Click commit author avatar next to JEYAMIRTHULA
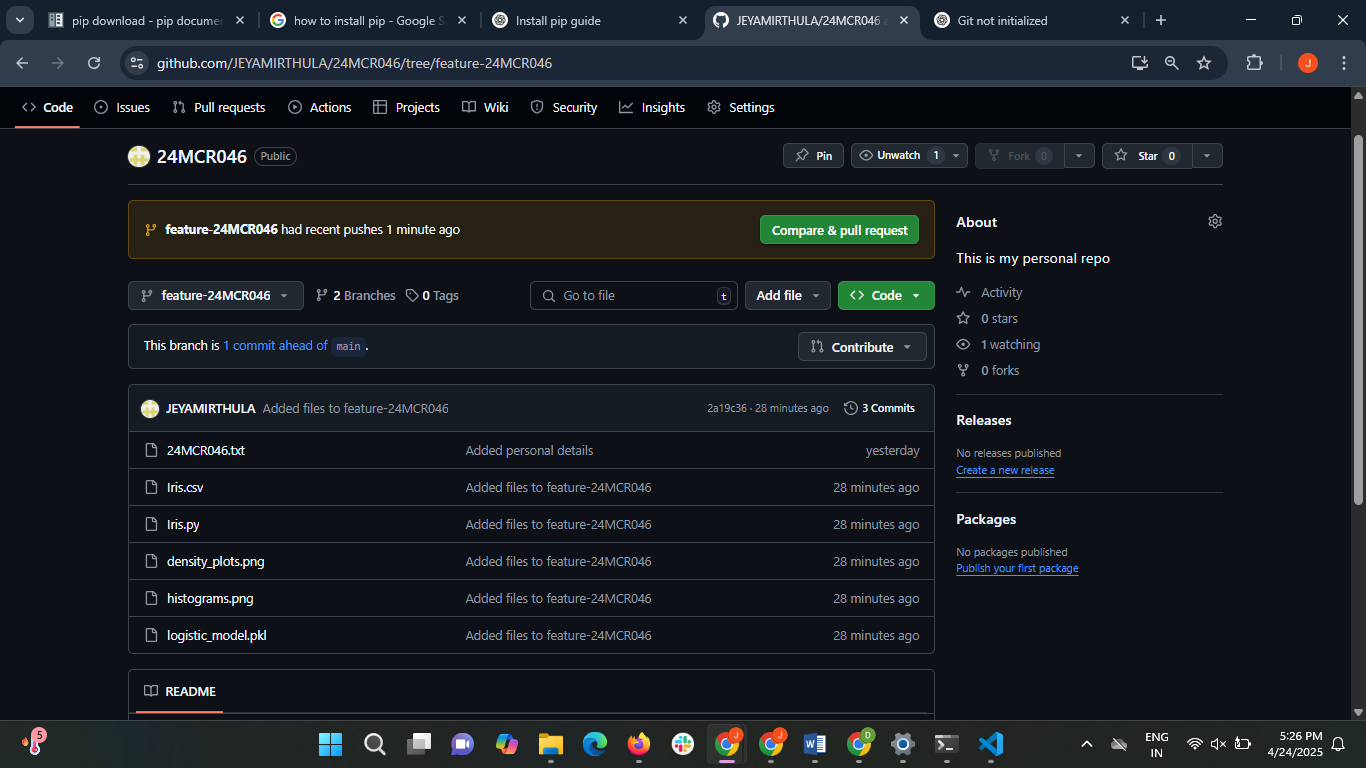 [x=150, y=408]
